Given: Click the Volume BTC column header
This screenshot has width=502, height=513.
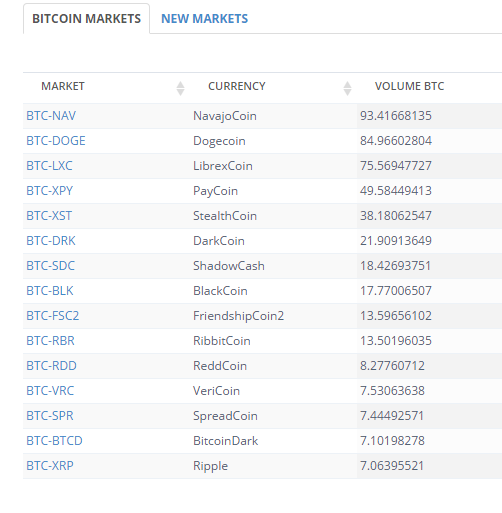Looking at the screenshot, I should pyautogui.click(x=409, y=86).
